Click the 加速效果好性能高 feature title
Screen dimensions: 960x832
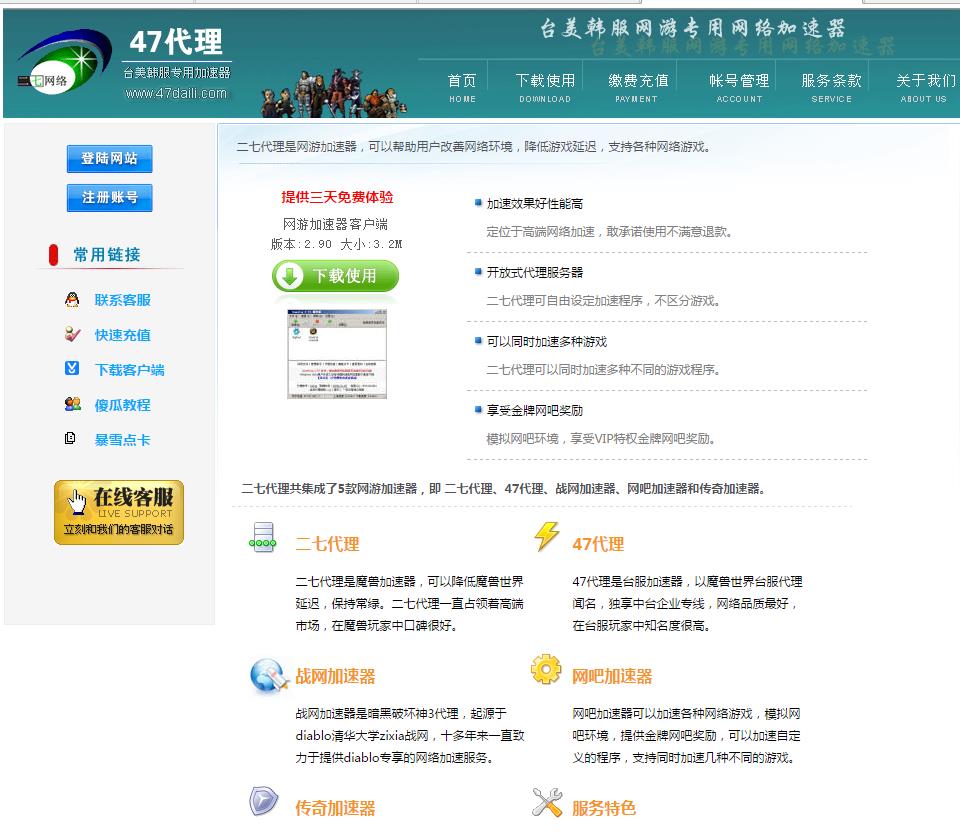[x=534, y=203]
